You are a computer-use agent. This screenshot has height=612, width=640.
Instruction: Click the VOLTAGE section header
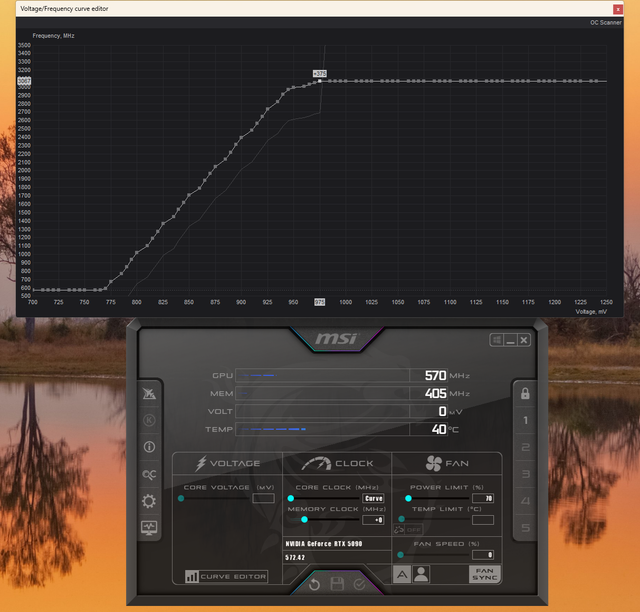click(228, 463)
